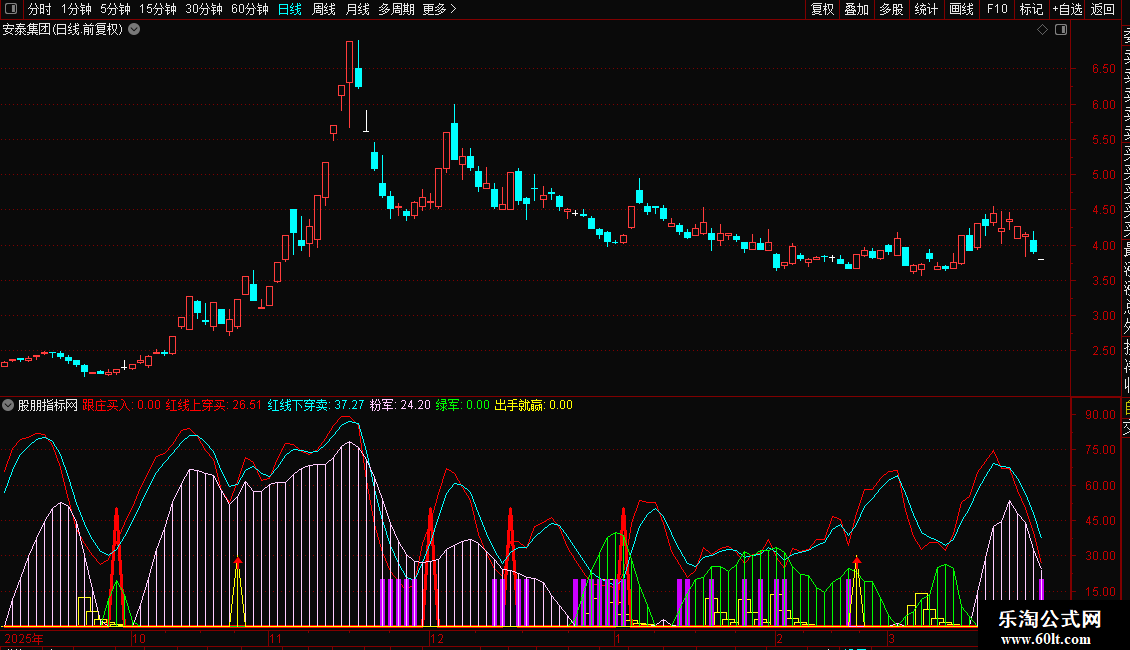Click the 绿军: 0.00 value

(x=463, y=405)
